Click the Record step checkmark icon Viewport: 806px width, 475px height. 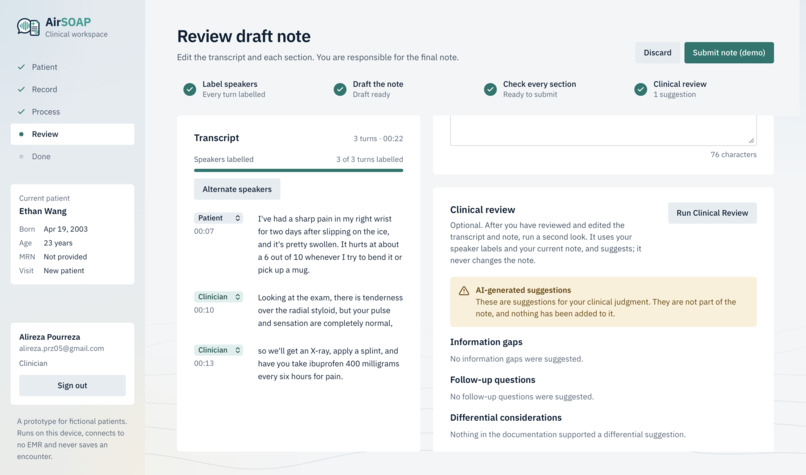21,89
